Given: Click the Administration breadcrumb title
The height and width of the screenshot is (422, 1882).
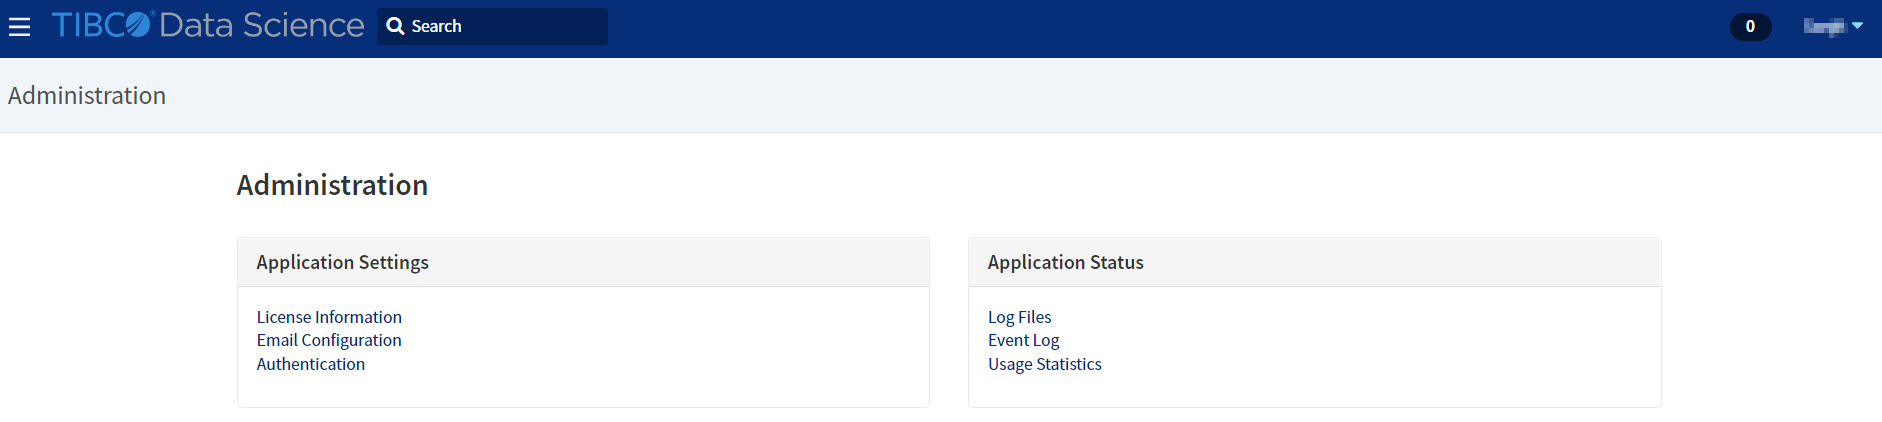Looking at the screenshot, I should 87,95.
